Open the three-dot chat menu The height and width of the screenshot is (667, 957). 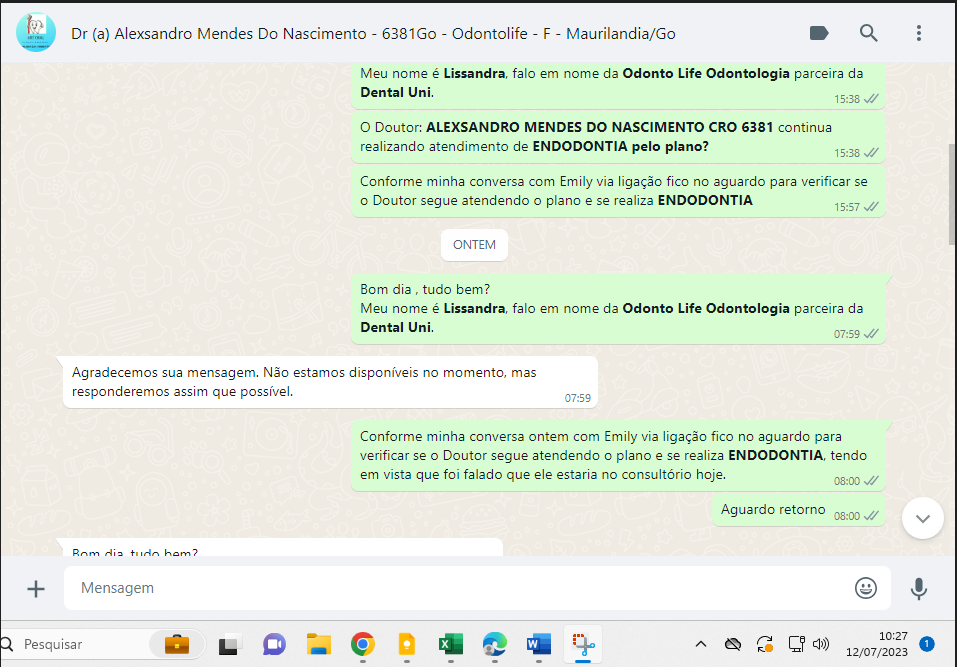click(919, 33)
